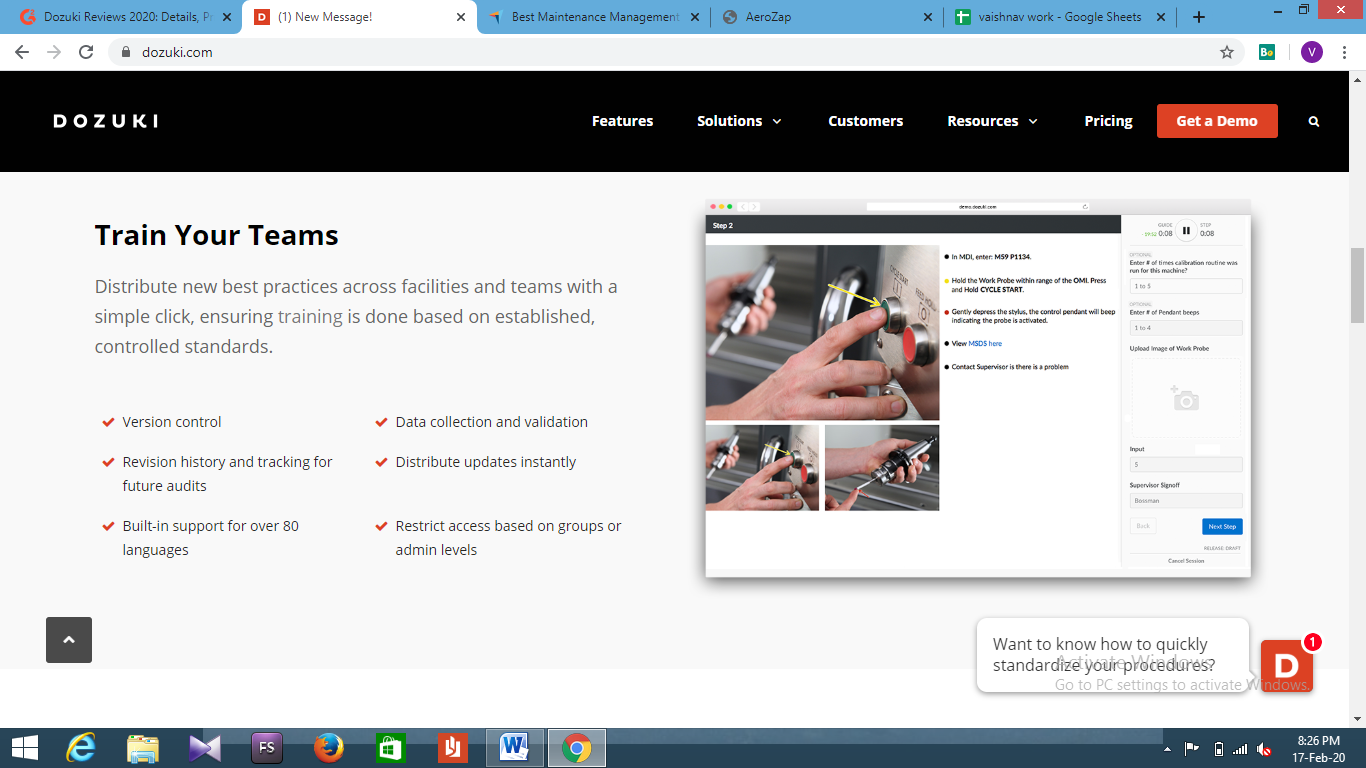The height and width of the screenshot is (768, 1366).
Task: Click the Windows Start button
Action: [24, 748]
